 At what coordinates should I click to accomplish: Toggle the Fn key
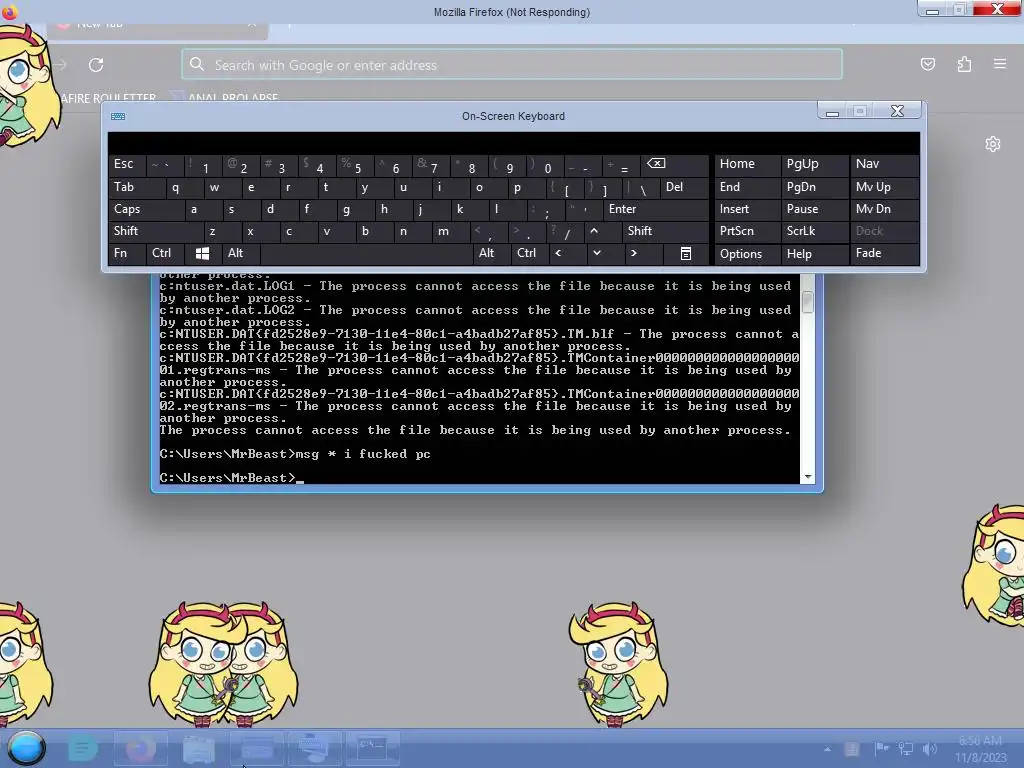[127, 253]
